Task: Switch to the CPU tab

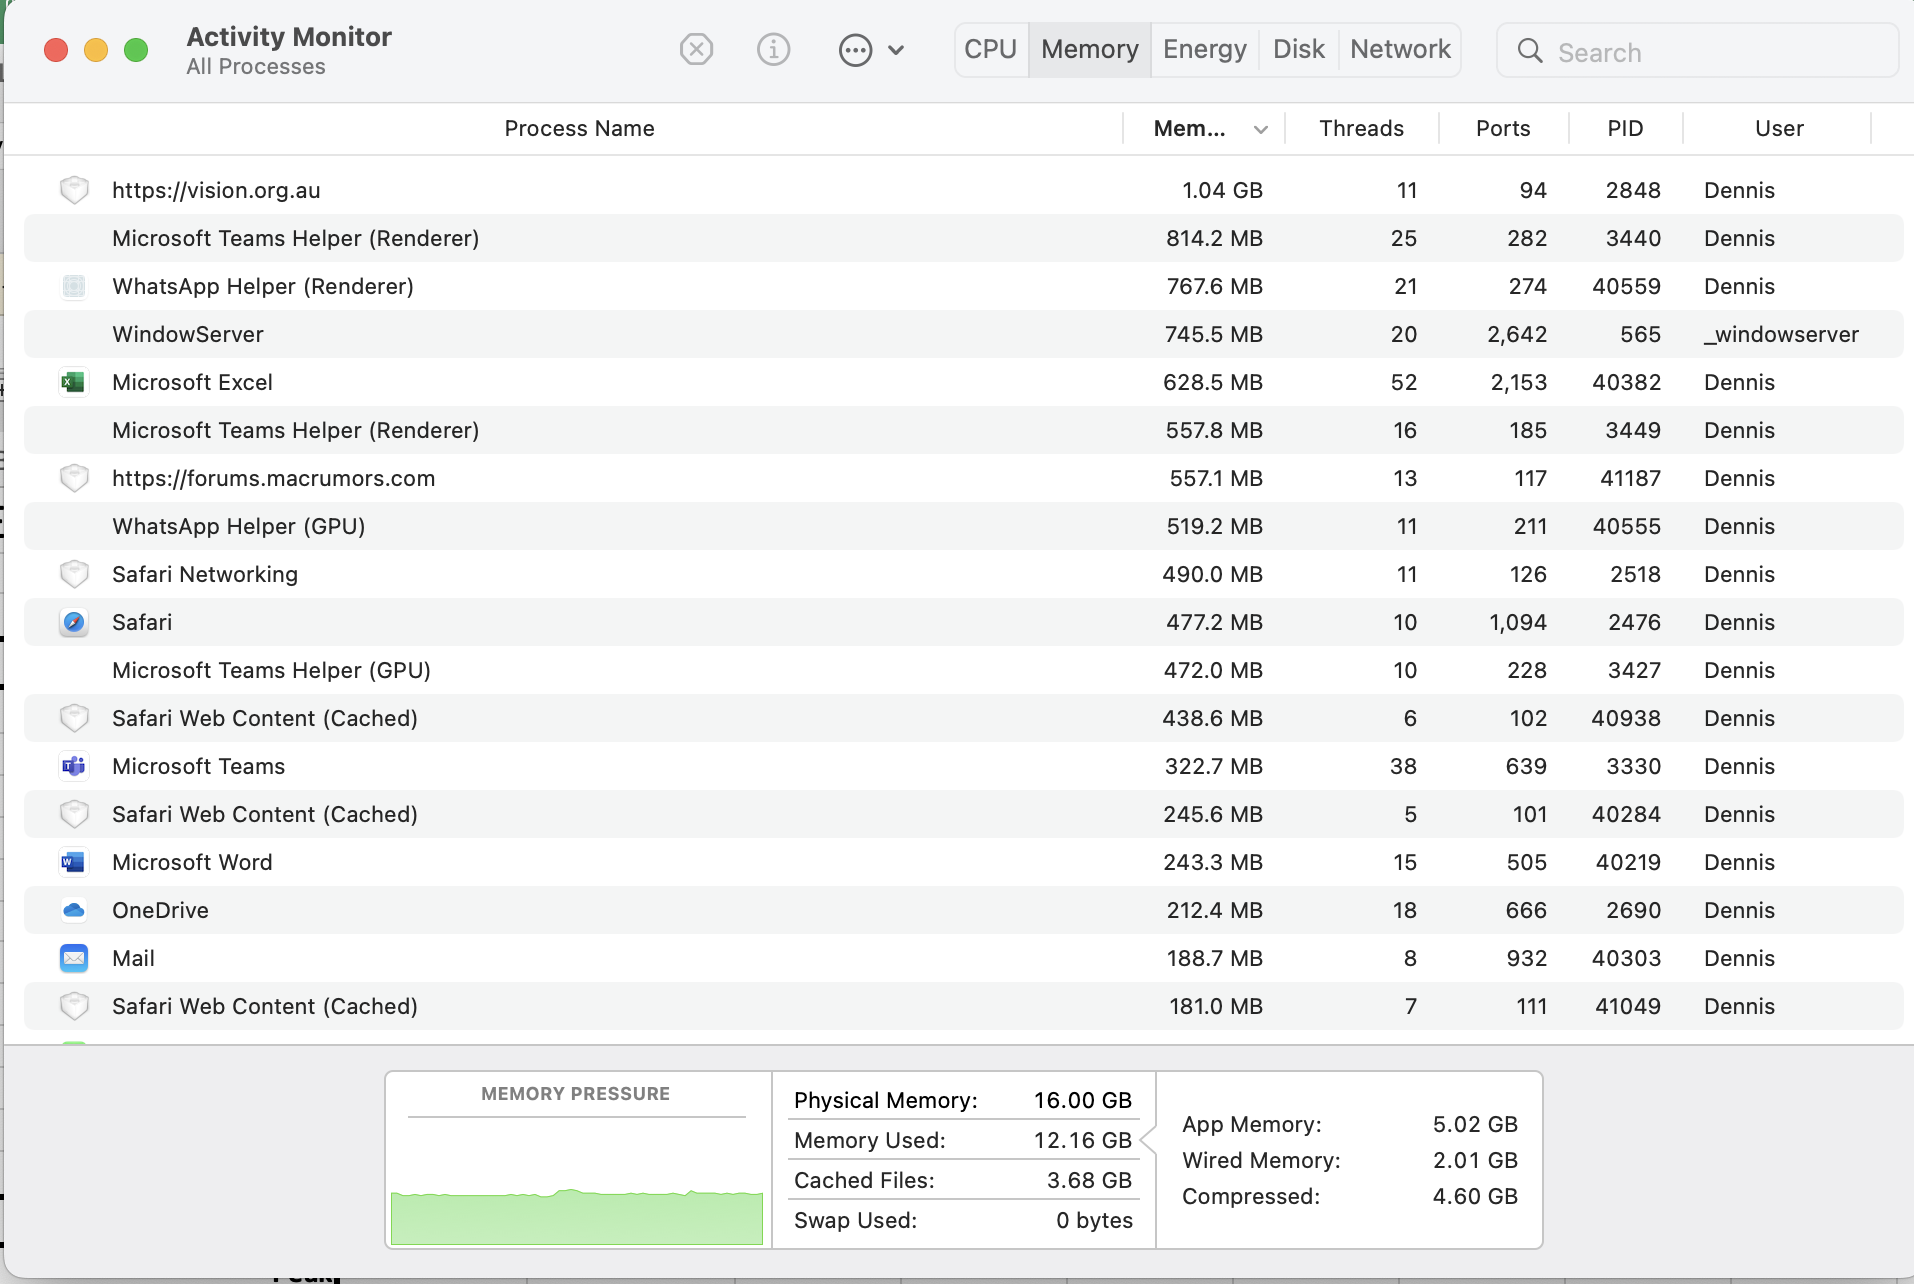Action: click(991, 49)
